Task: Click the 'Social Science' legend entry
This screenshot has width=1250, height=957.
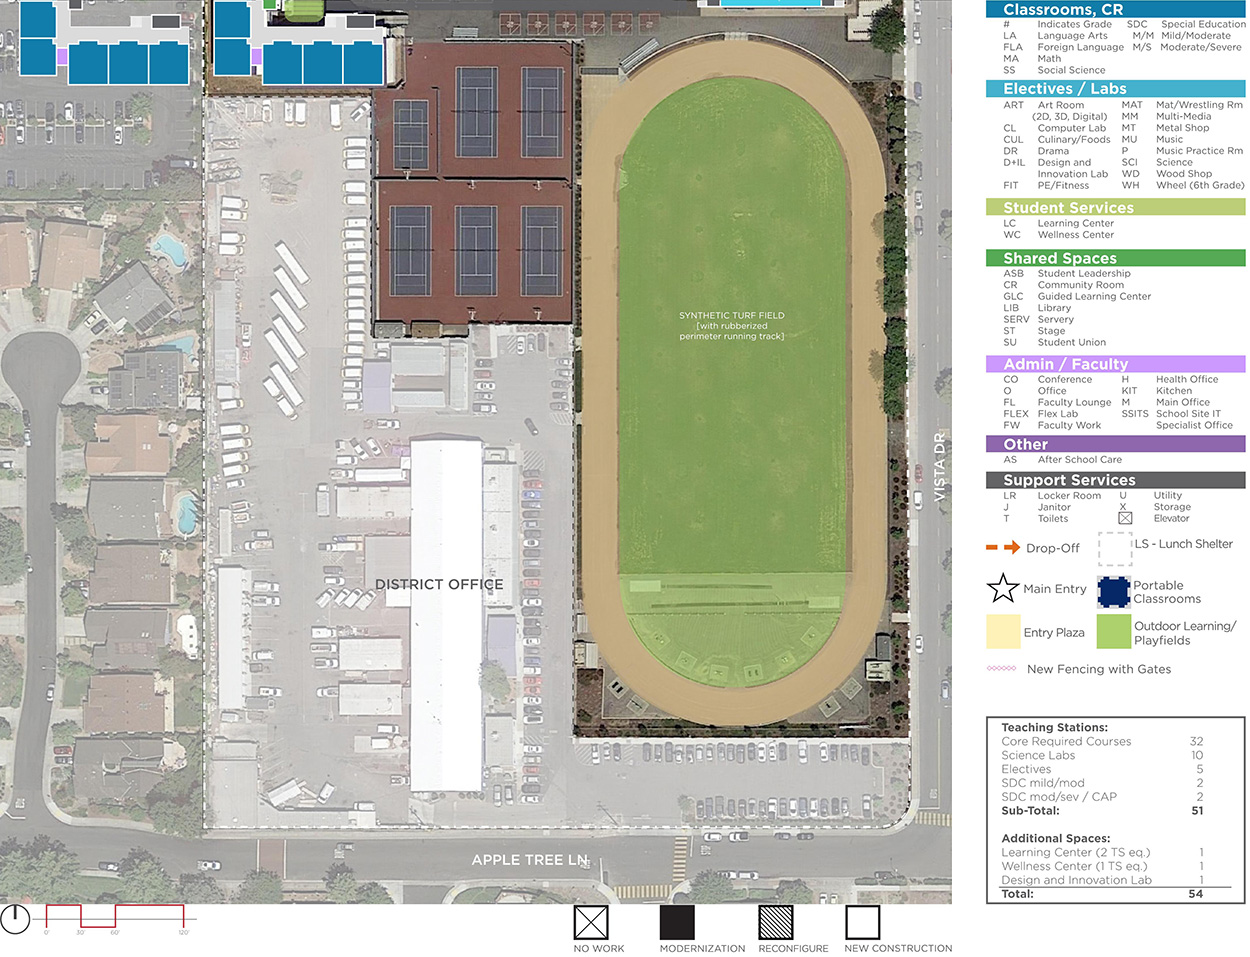Action: click(x=1071, y=70)
